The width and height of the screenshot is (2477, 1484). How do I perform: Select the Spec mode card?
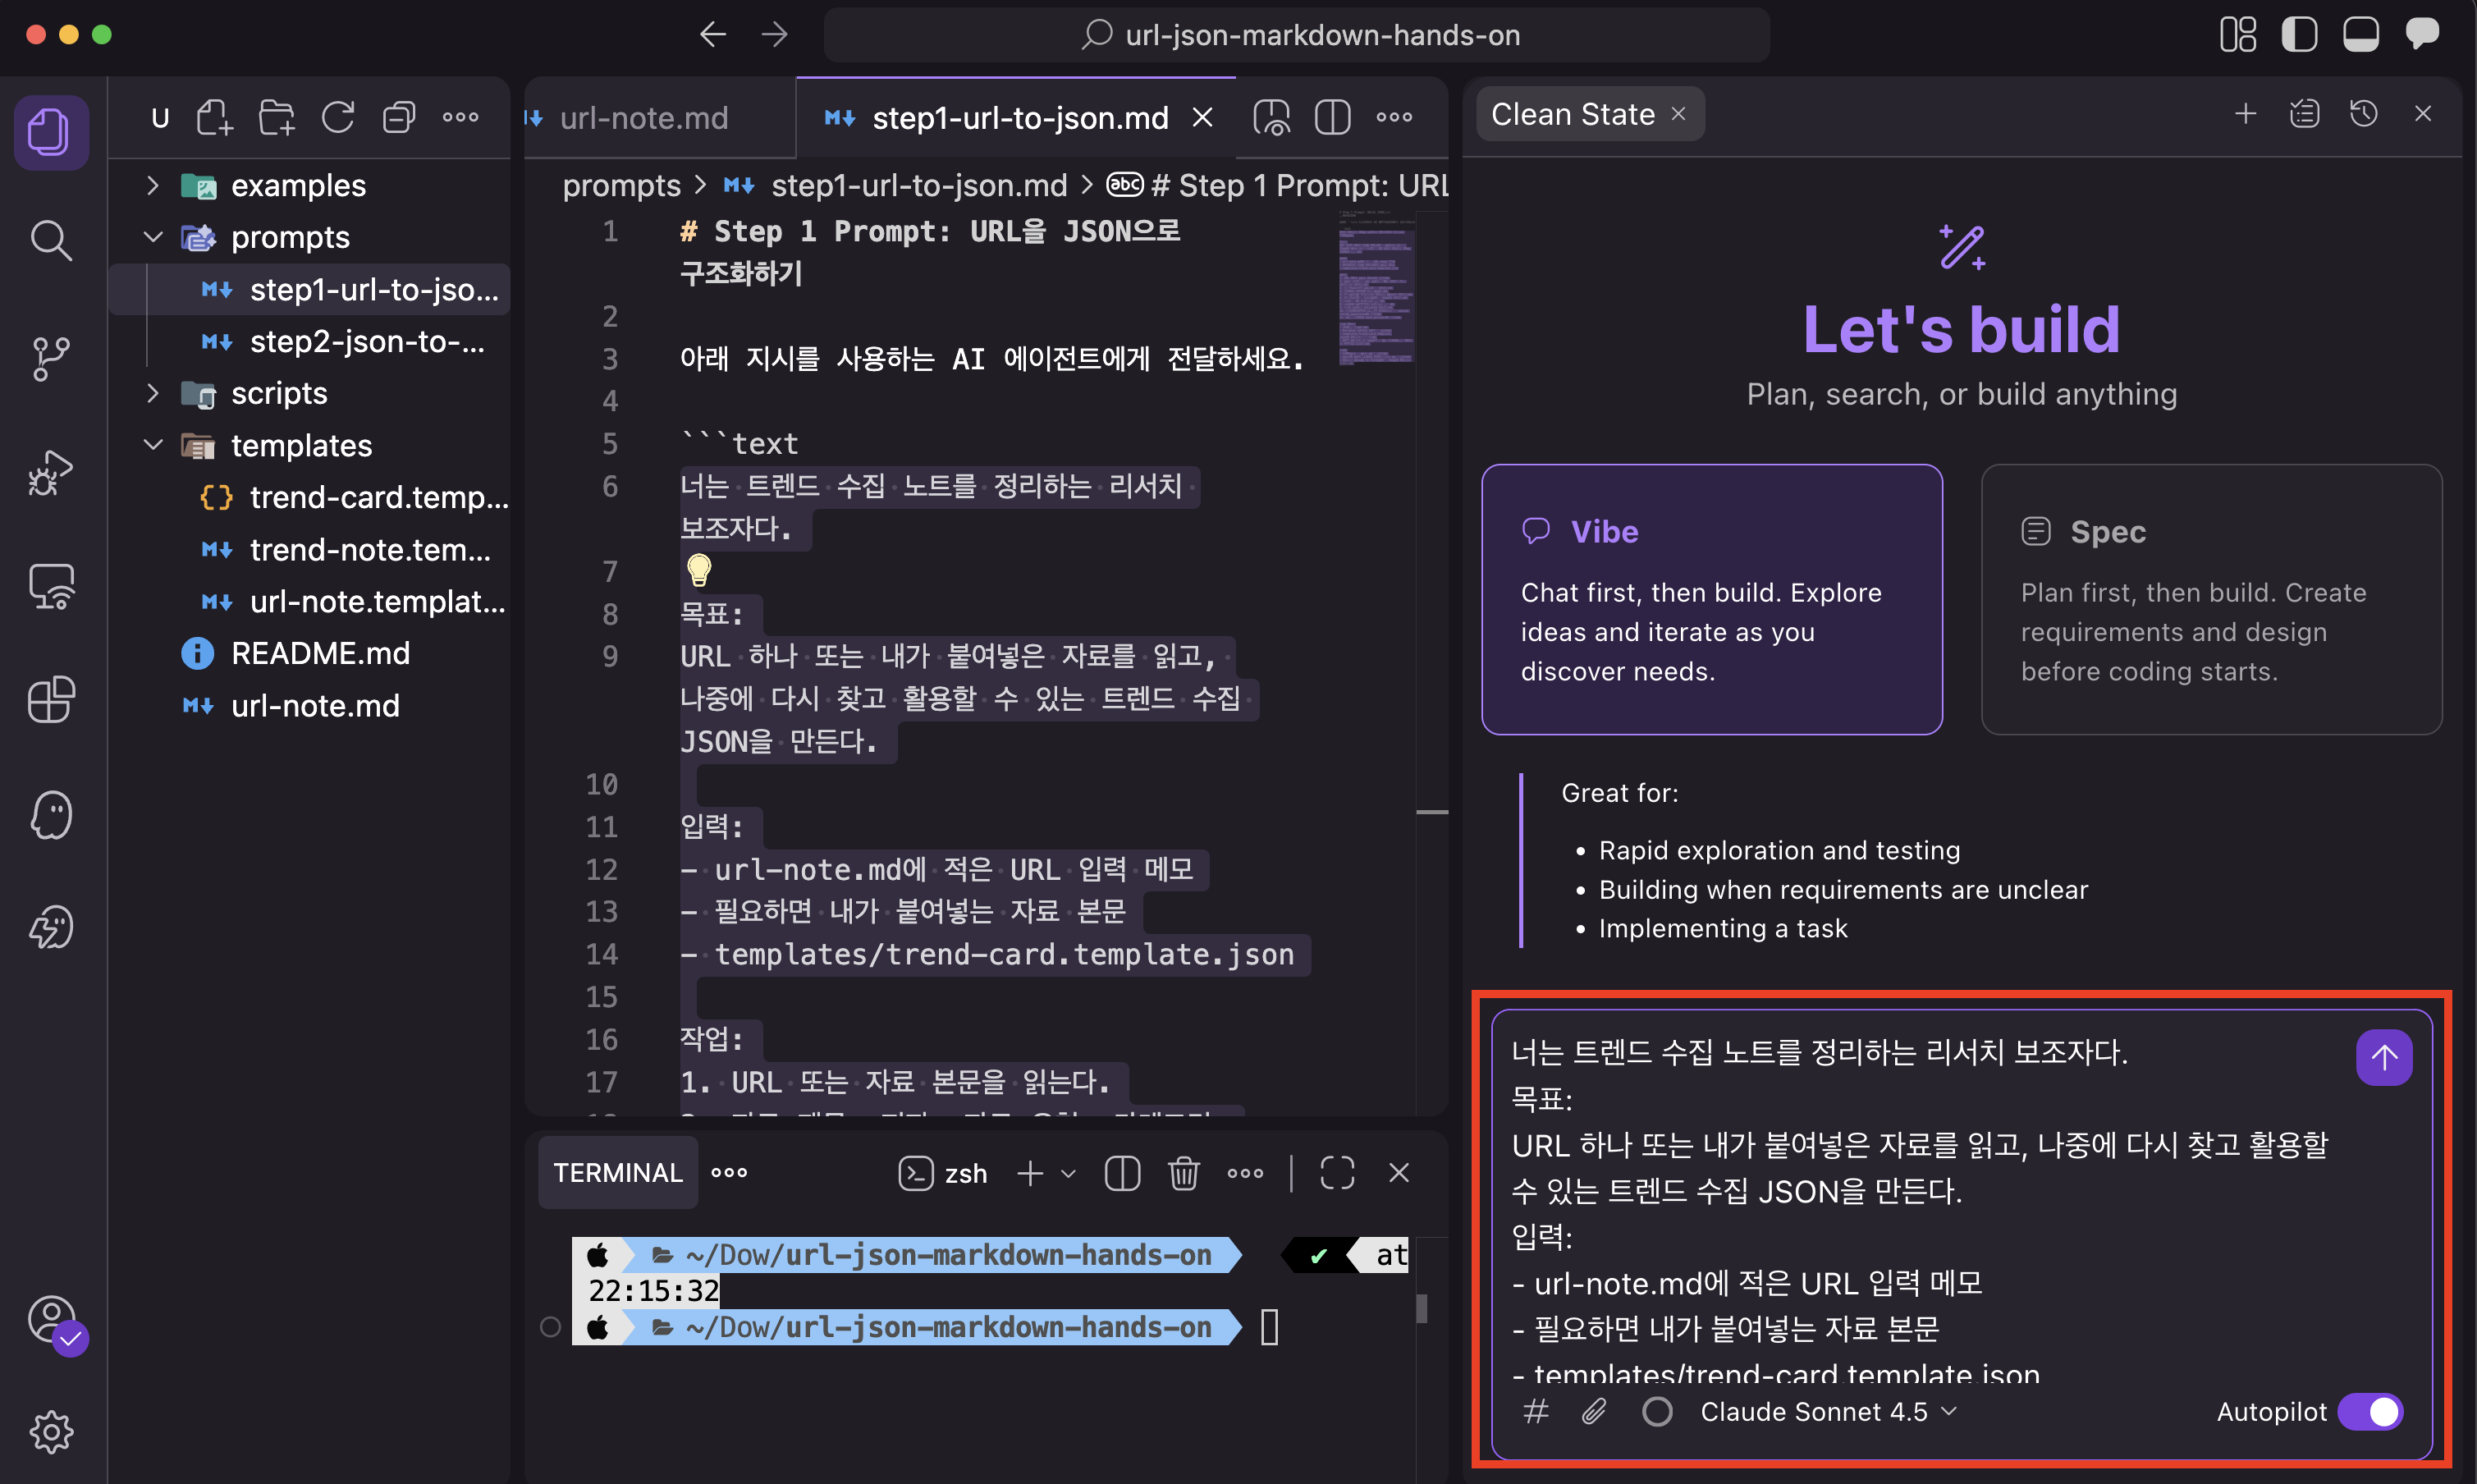[2211, 599]
